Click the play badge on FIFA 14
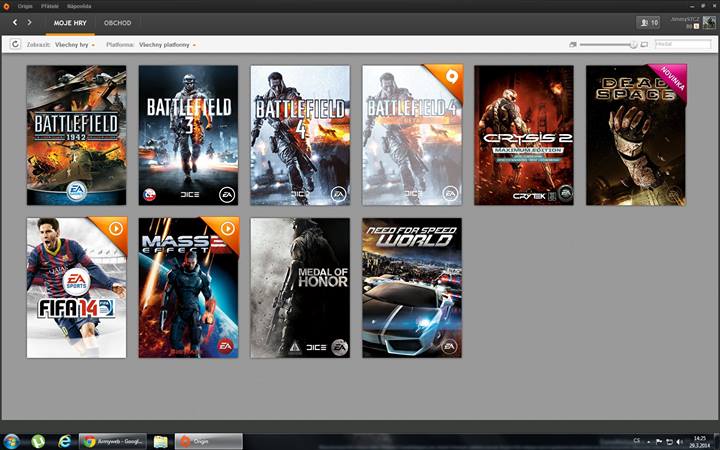Screen dimensions: 720x450 click(x=116, y=228)
